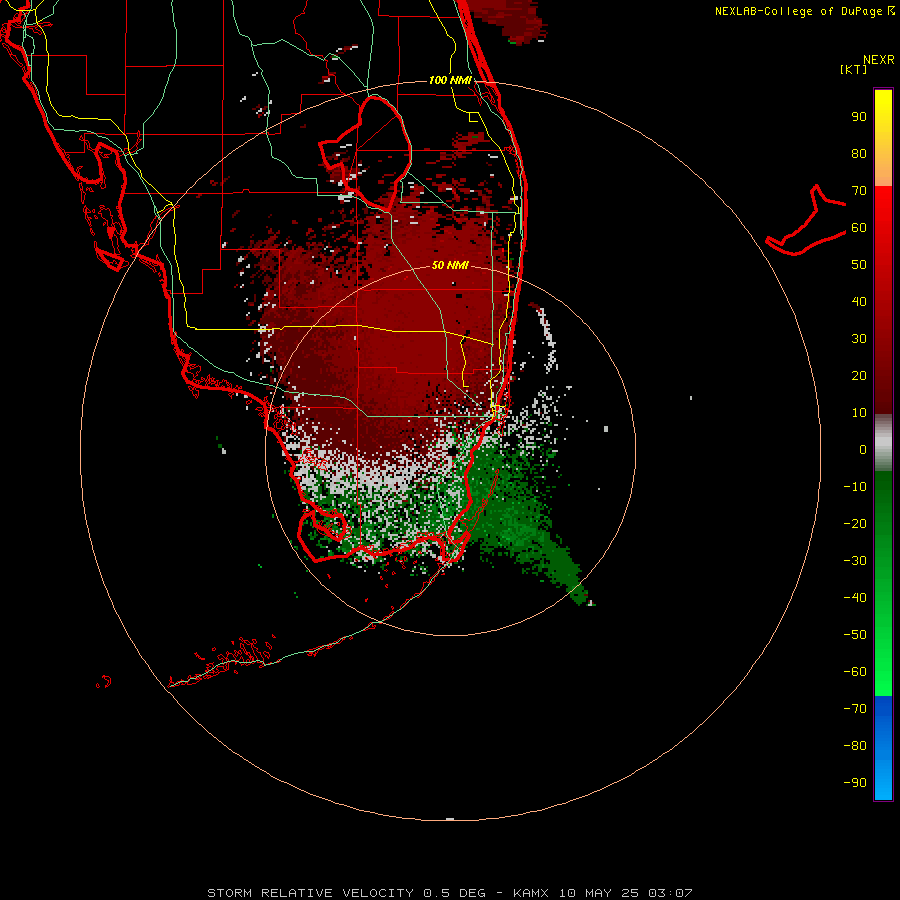Image resolution: width=900 pixels, height=900 pixels.
Task: Click the -40 value on velocity scale
Action: 855,598
